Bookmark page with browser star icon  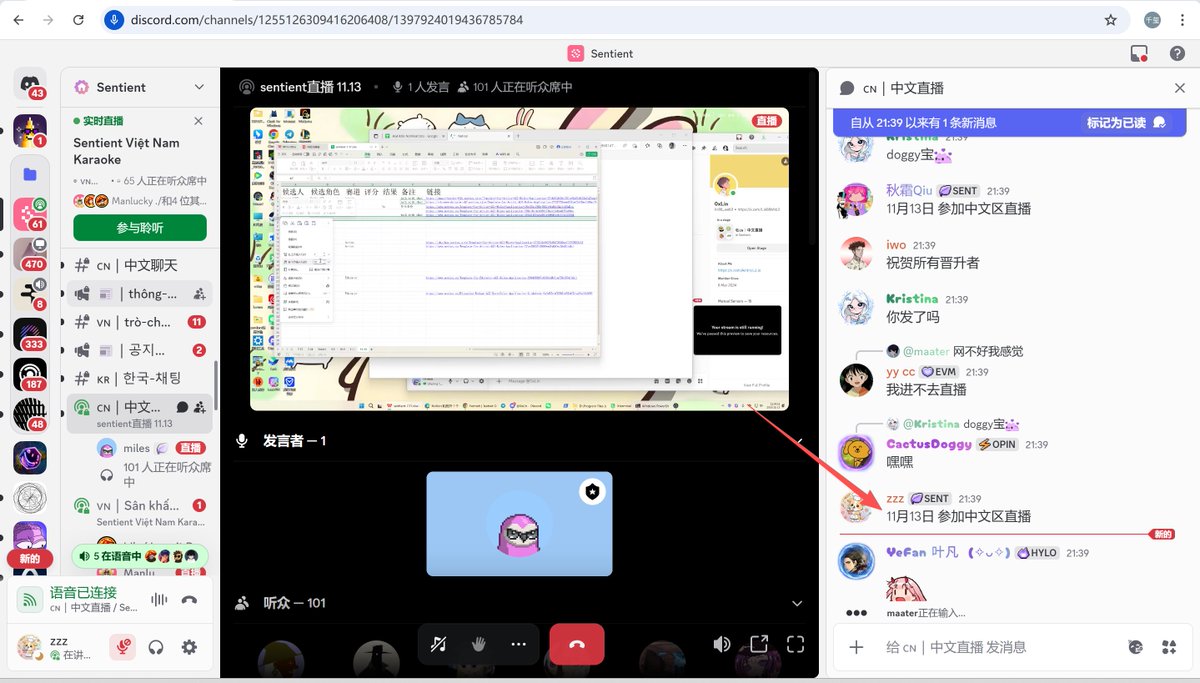coord(1110,19)
